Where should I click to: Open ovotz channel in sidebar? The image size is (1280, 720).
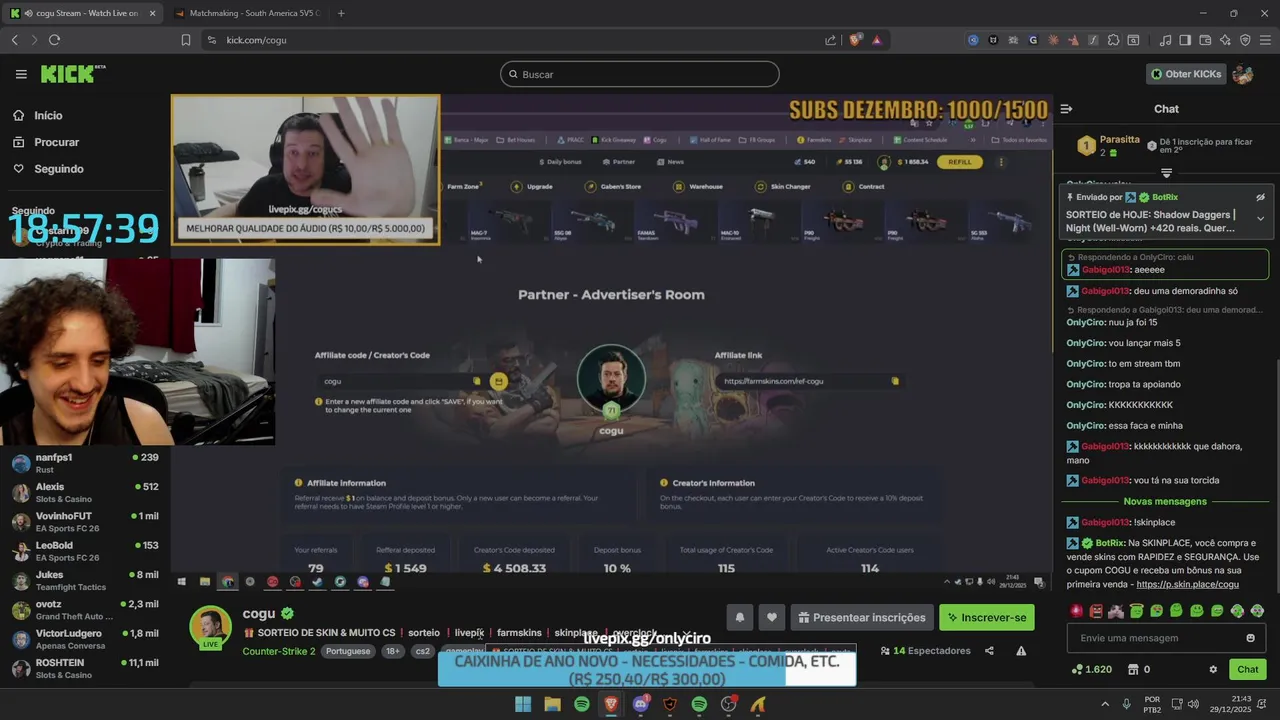[x=85, y=610]
